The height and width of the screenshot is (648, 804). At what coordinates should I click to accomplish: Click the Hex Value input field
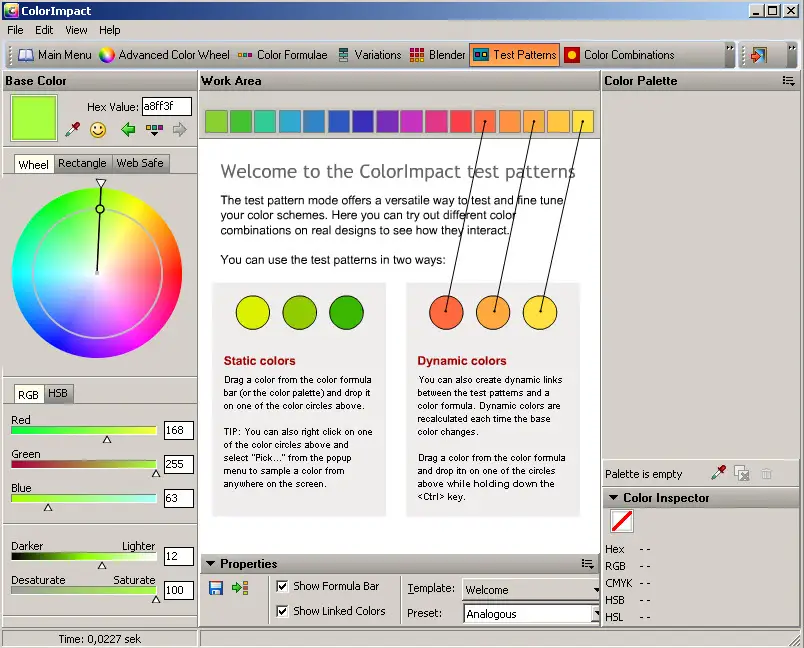(167, 107)
